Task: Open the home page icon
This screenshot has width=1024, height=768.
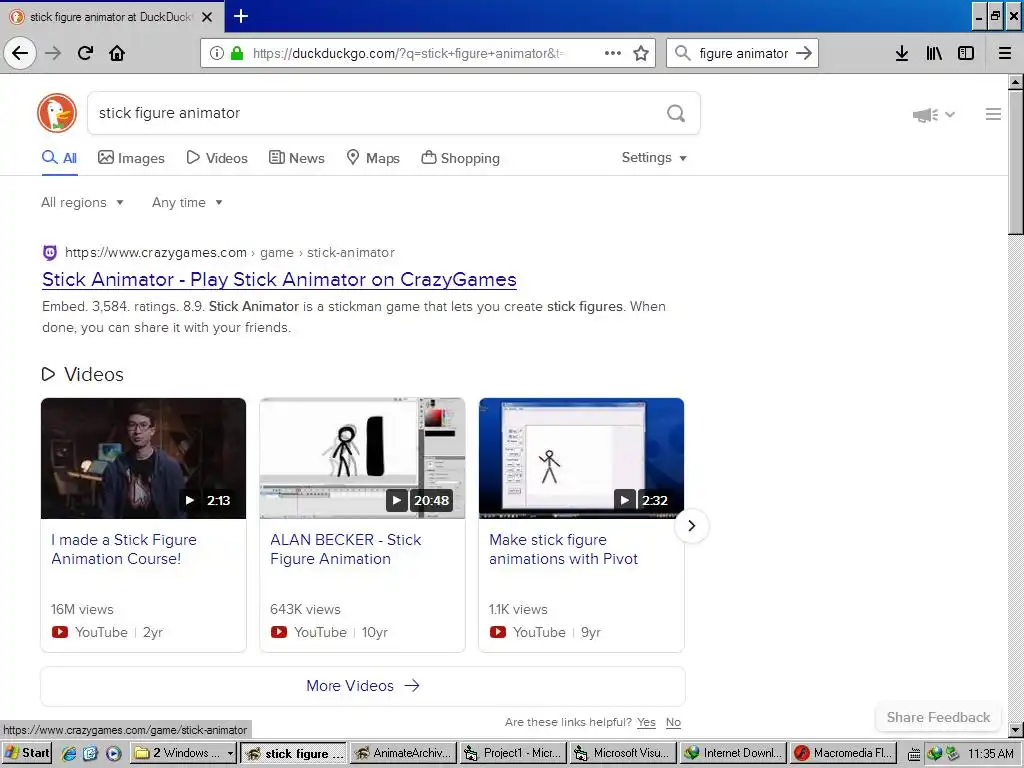Action: (117, 53)
